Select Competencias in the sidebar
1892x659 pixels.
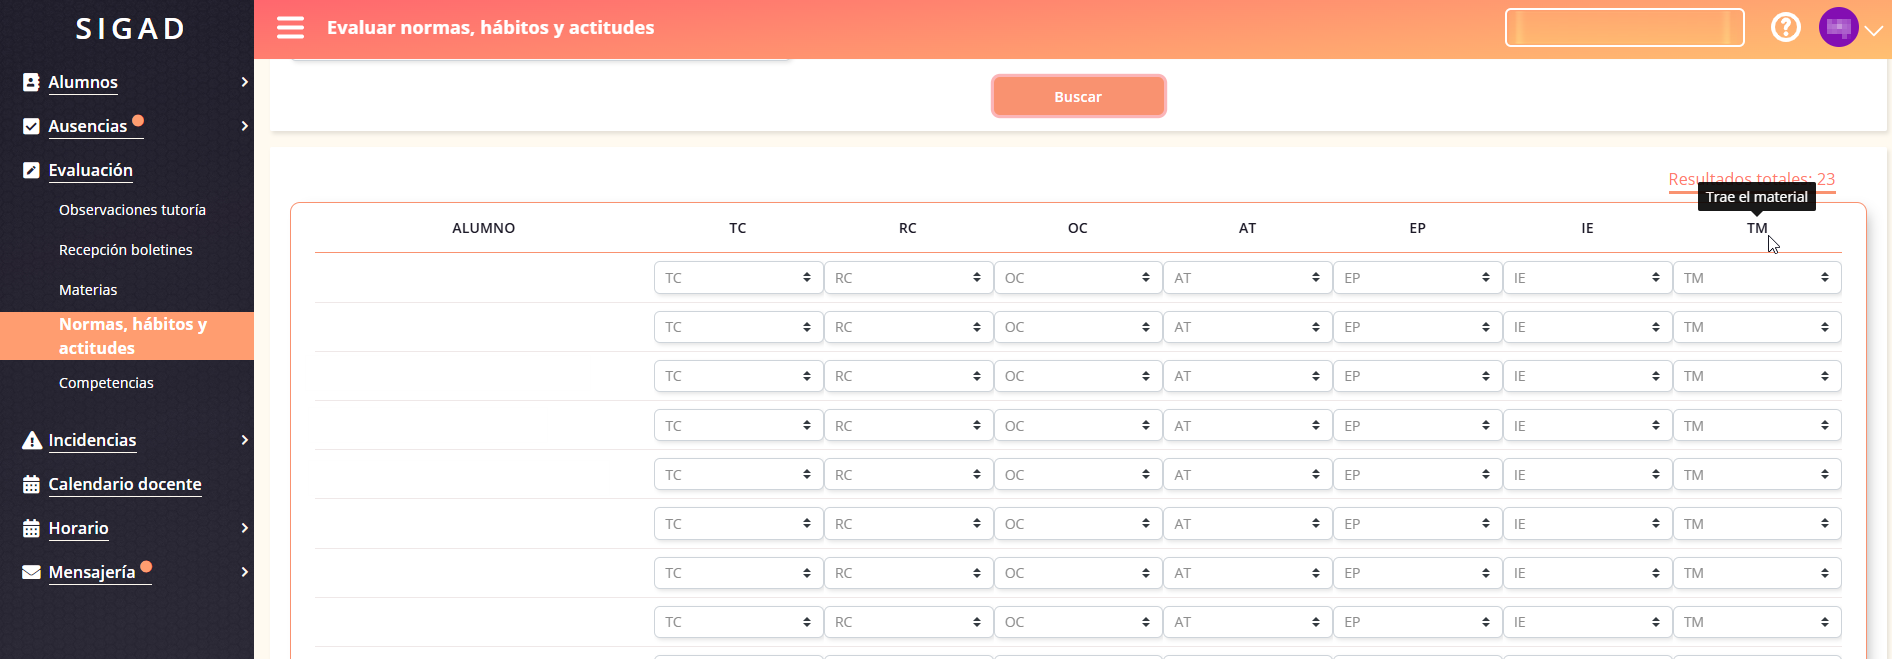point(106,383)
